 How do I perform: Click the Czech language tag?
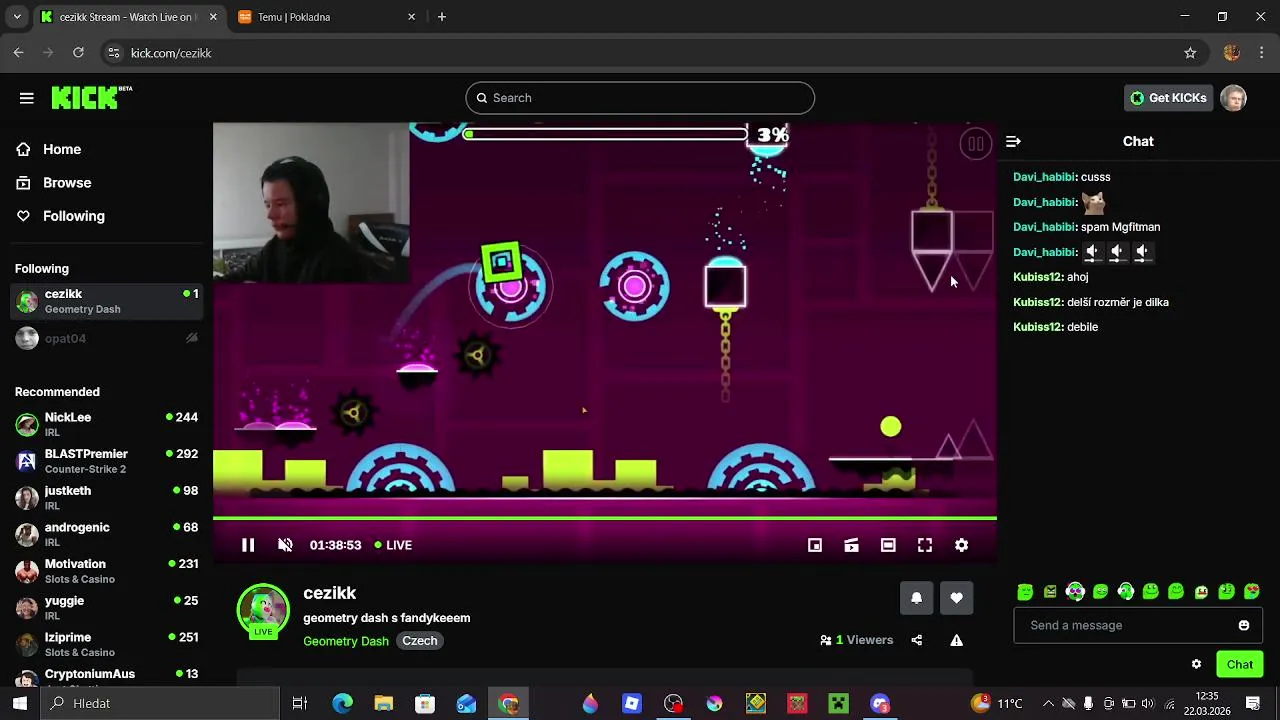(420, 641)
